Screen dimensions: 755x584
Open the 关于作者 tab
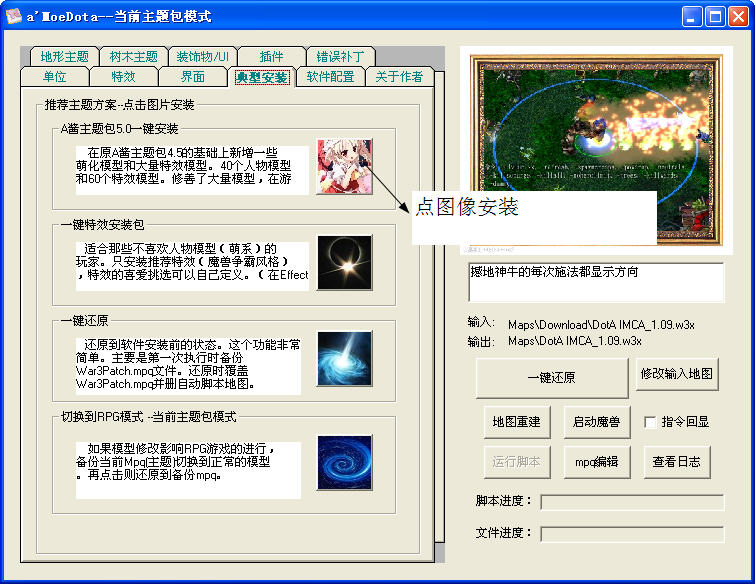tap(399, 77)
